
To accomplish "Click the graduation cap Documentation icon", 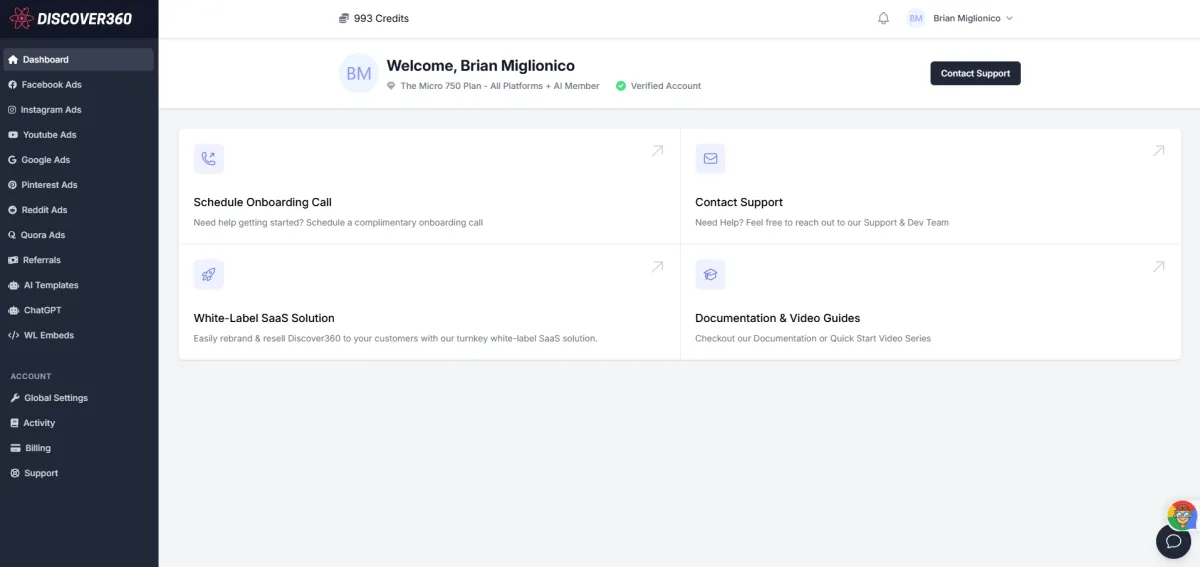I will 710,274.
